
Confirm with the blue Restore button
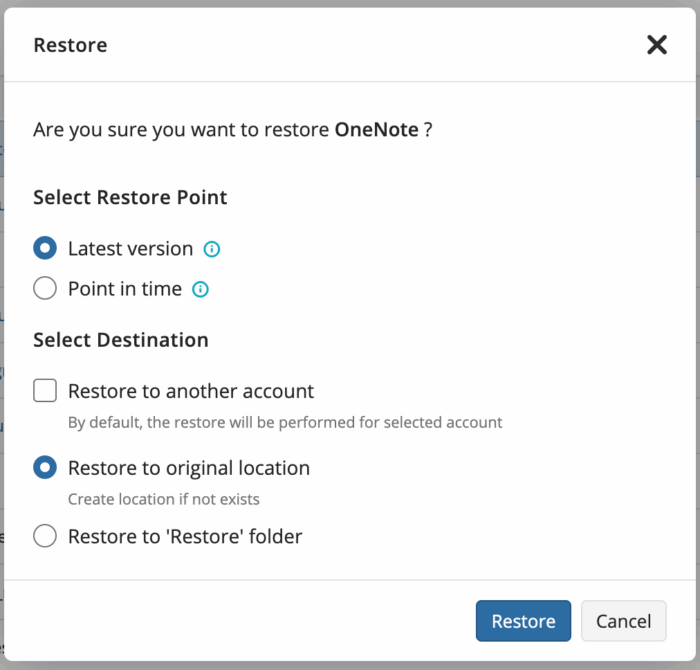click(x=523, y=621)
